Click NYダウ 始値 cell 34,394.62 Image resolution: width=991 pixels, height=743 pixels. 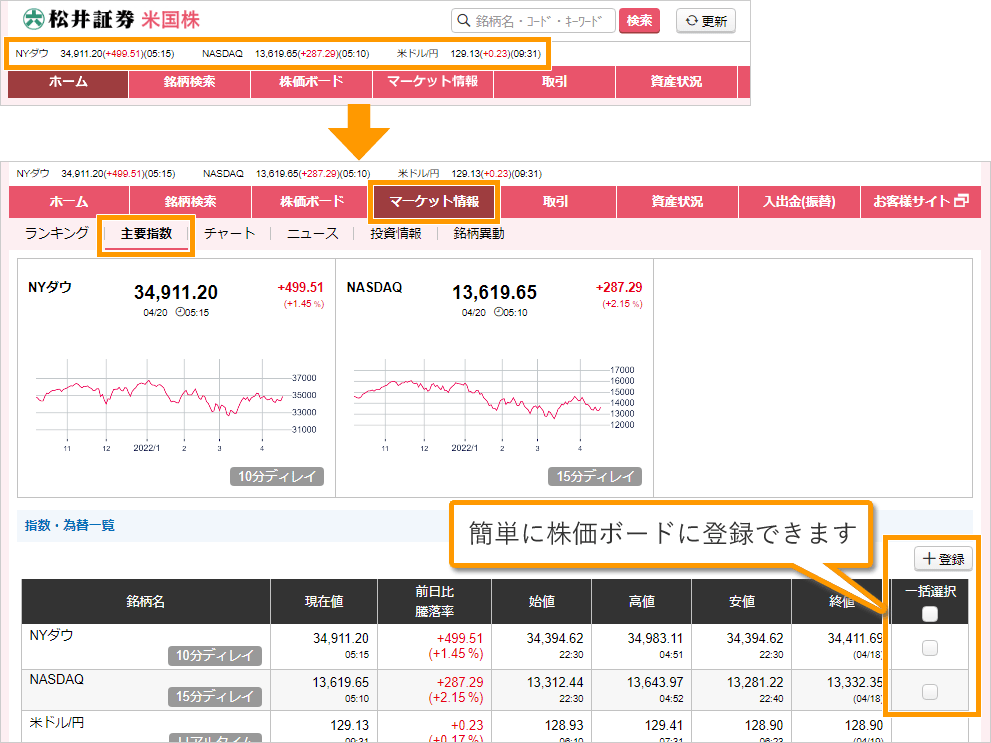point(555,639)
